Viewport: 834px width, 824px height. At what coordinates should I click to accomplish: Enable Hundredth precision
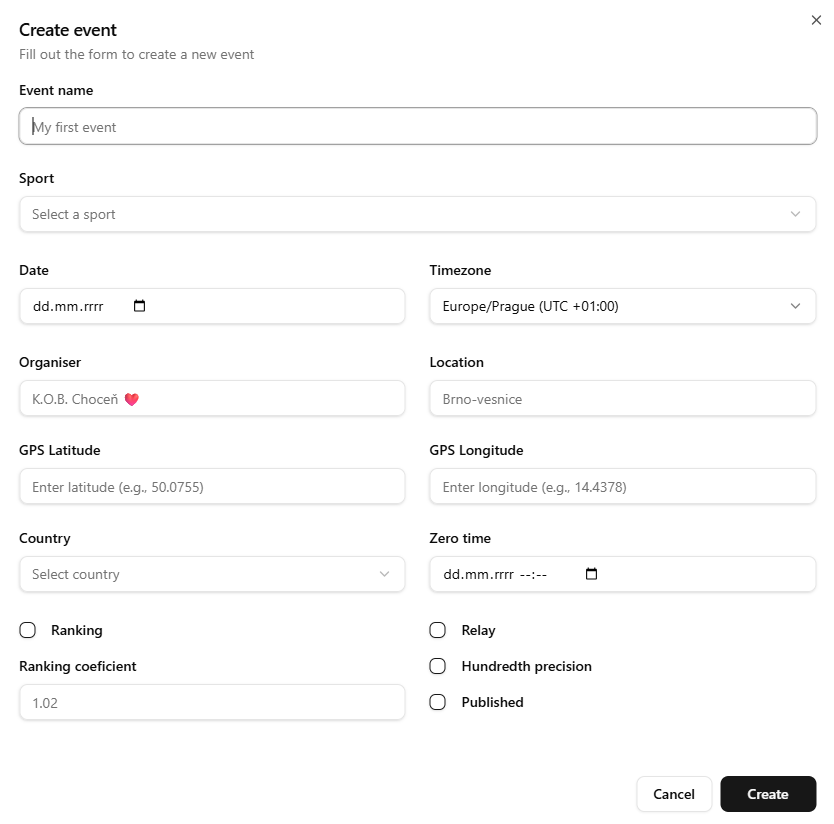click(x=437, y=666)
